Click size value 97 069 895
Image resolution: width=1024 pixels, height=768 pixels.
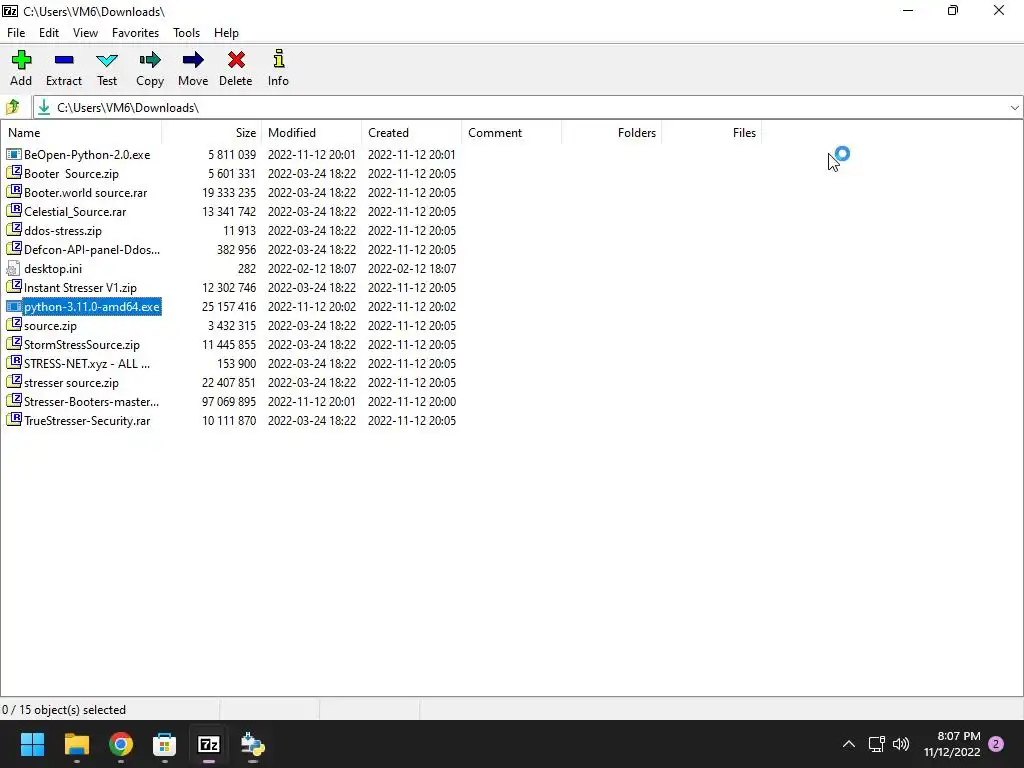(x=229, y=402)
